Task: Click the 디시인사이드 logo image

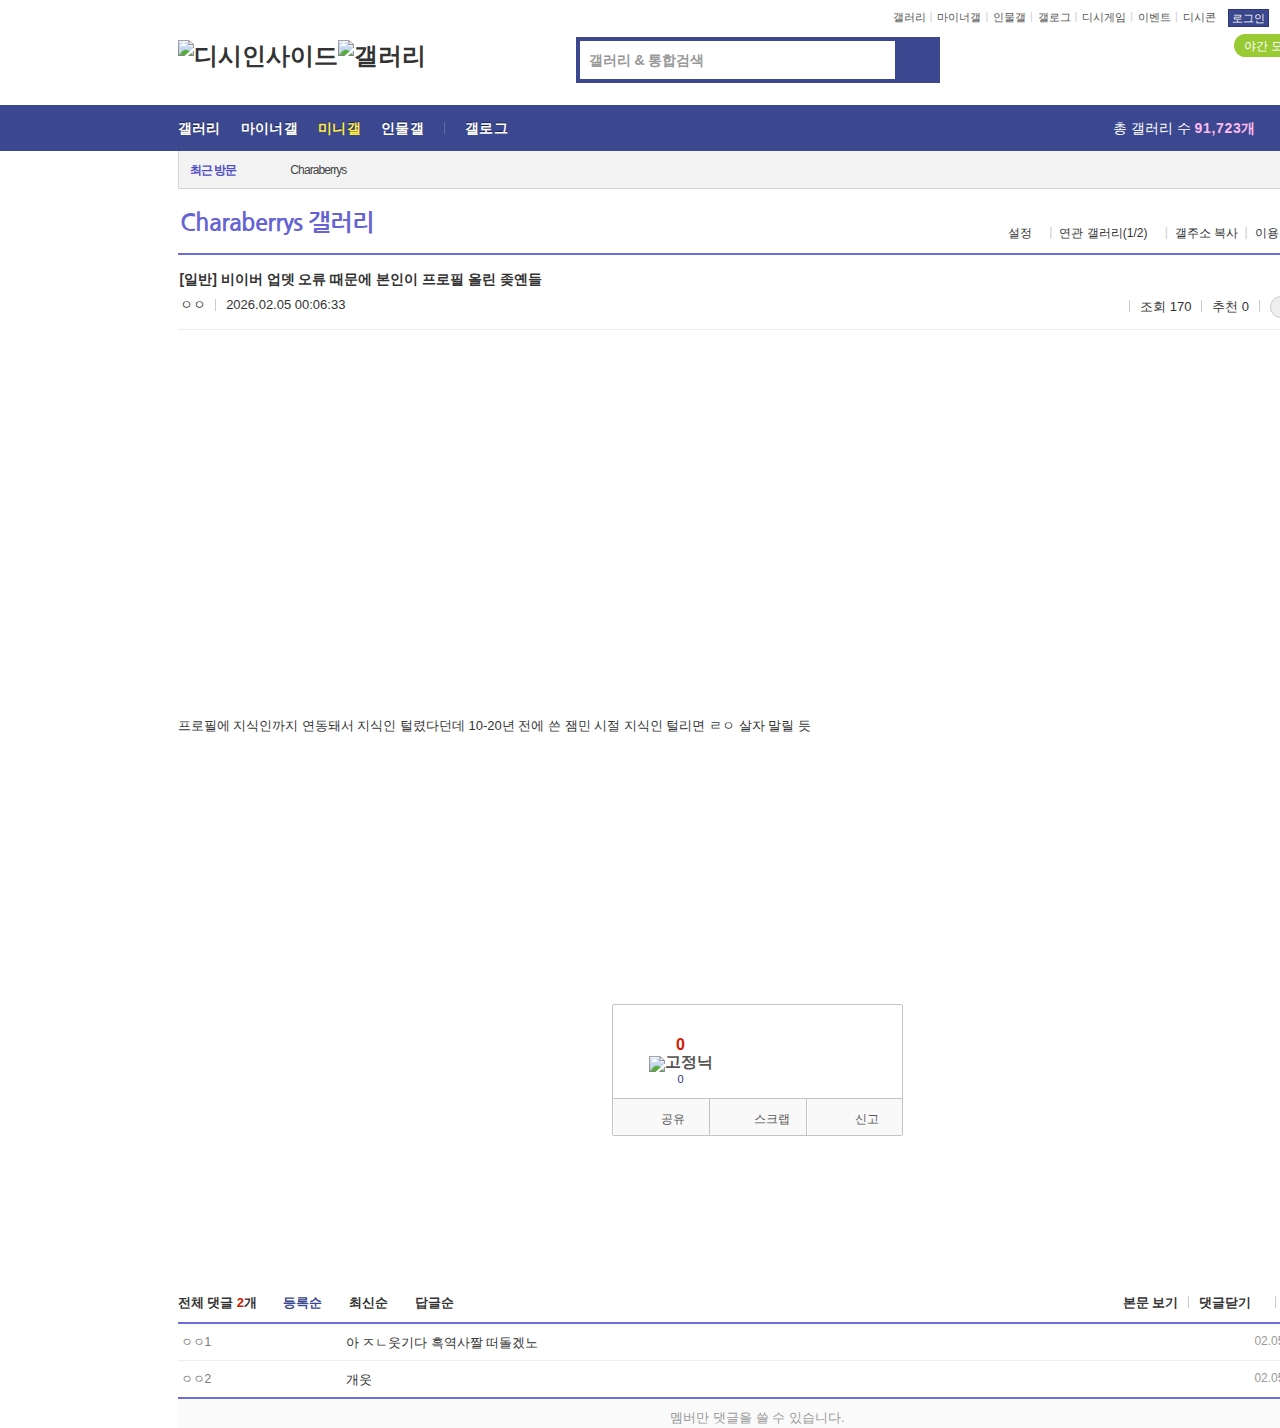Action: (x=257, y=56)
